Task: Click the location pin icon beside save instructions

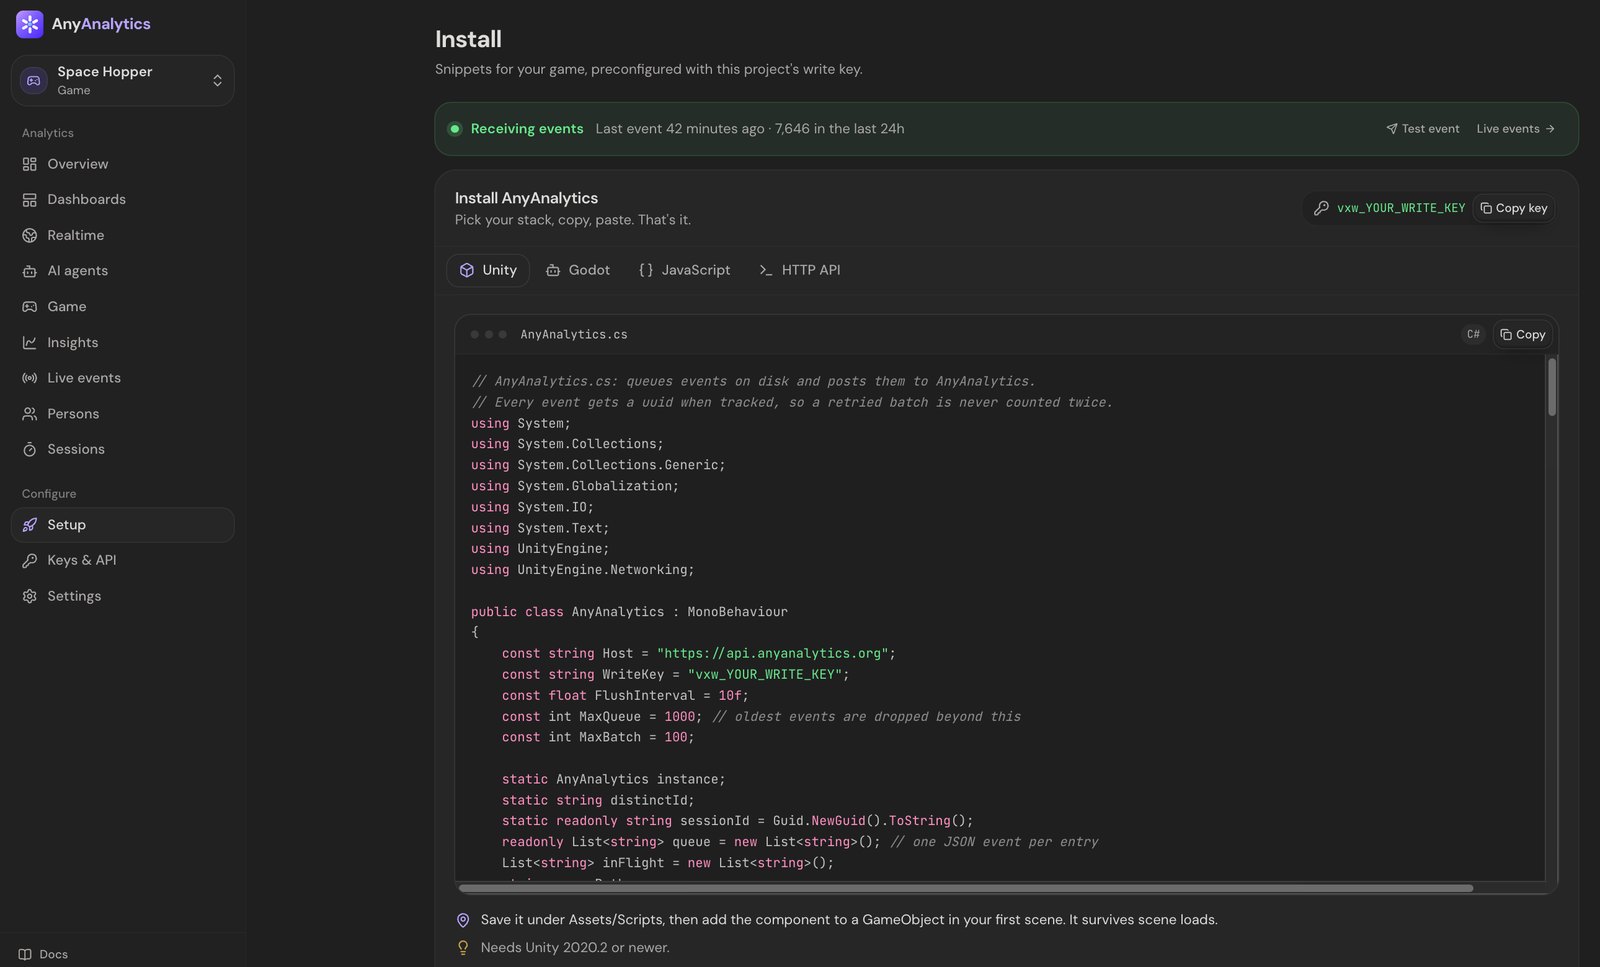Action: 463,920
